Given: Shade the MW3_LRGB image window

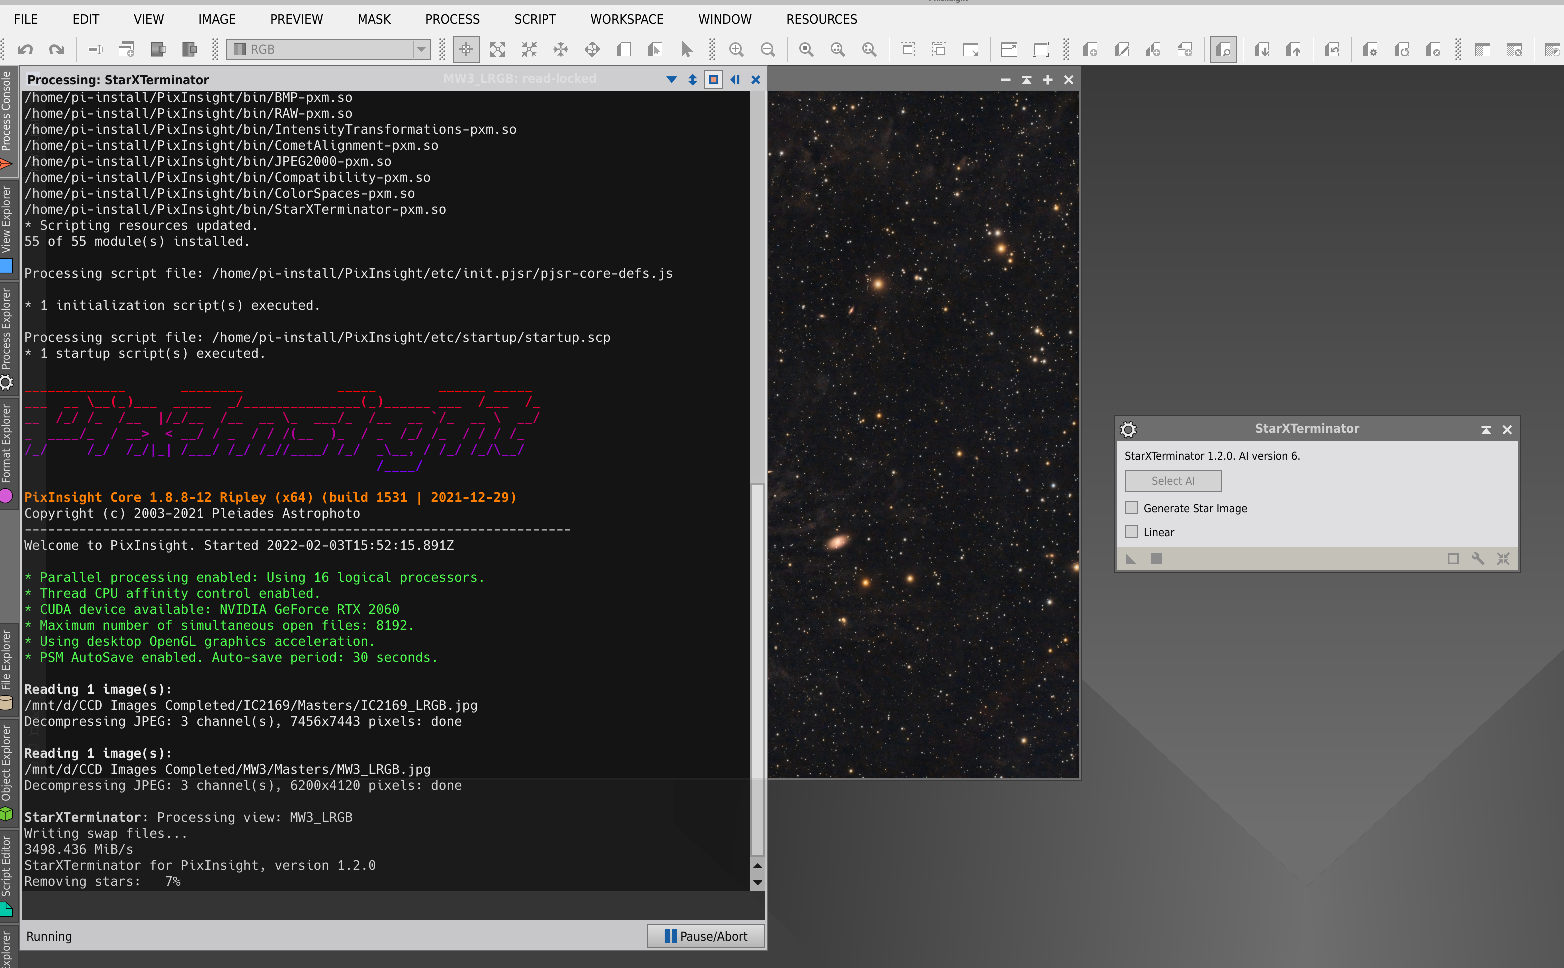Looking at the screenshot, I should tap(1026, 80).
